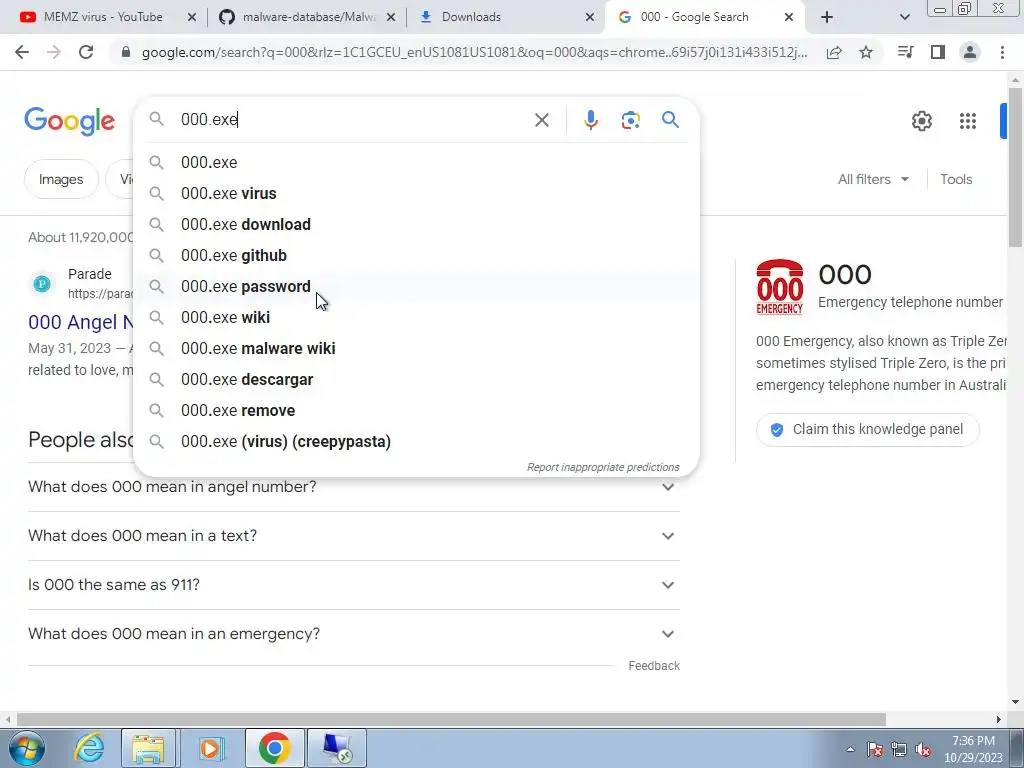Submit search with magnifier button

click(x=670, y=120)
